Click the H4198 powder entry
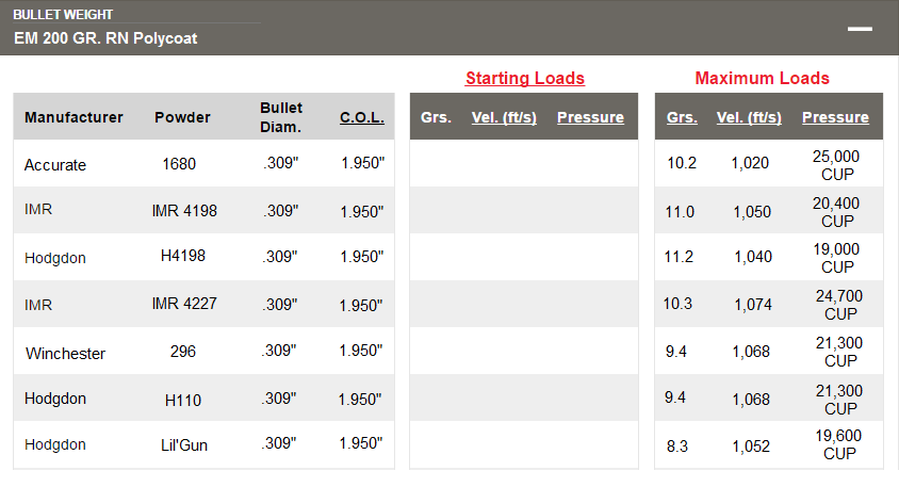This screenshot has width=899, height=487. [183, 256]
